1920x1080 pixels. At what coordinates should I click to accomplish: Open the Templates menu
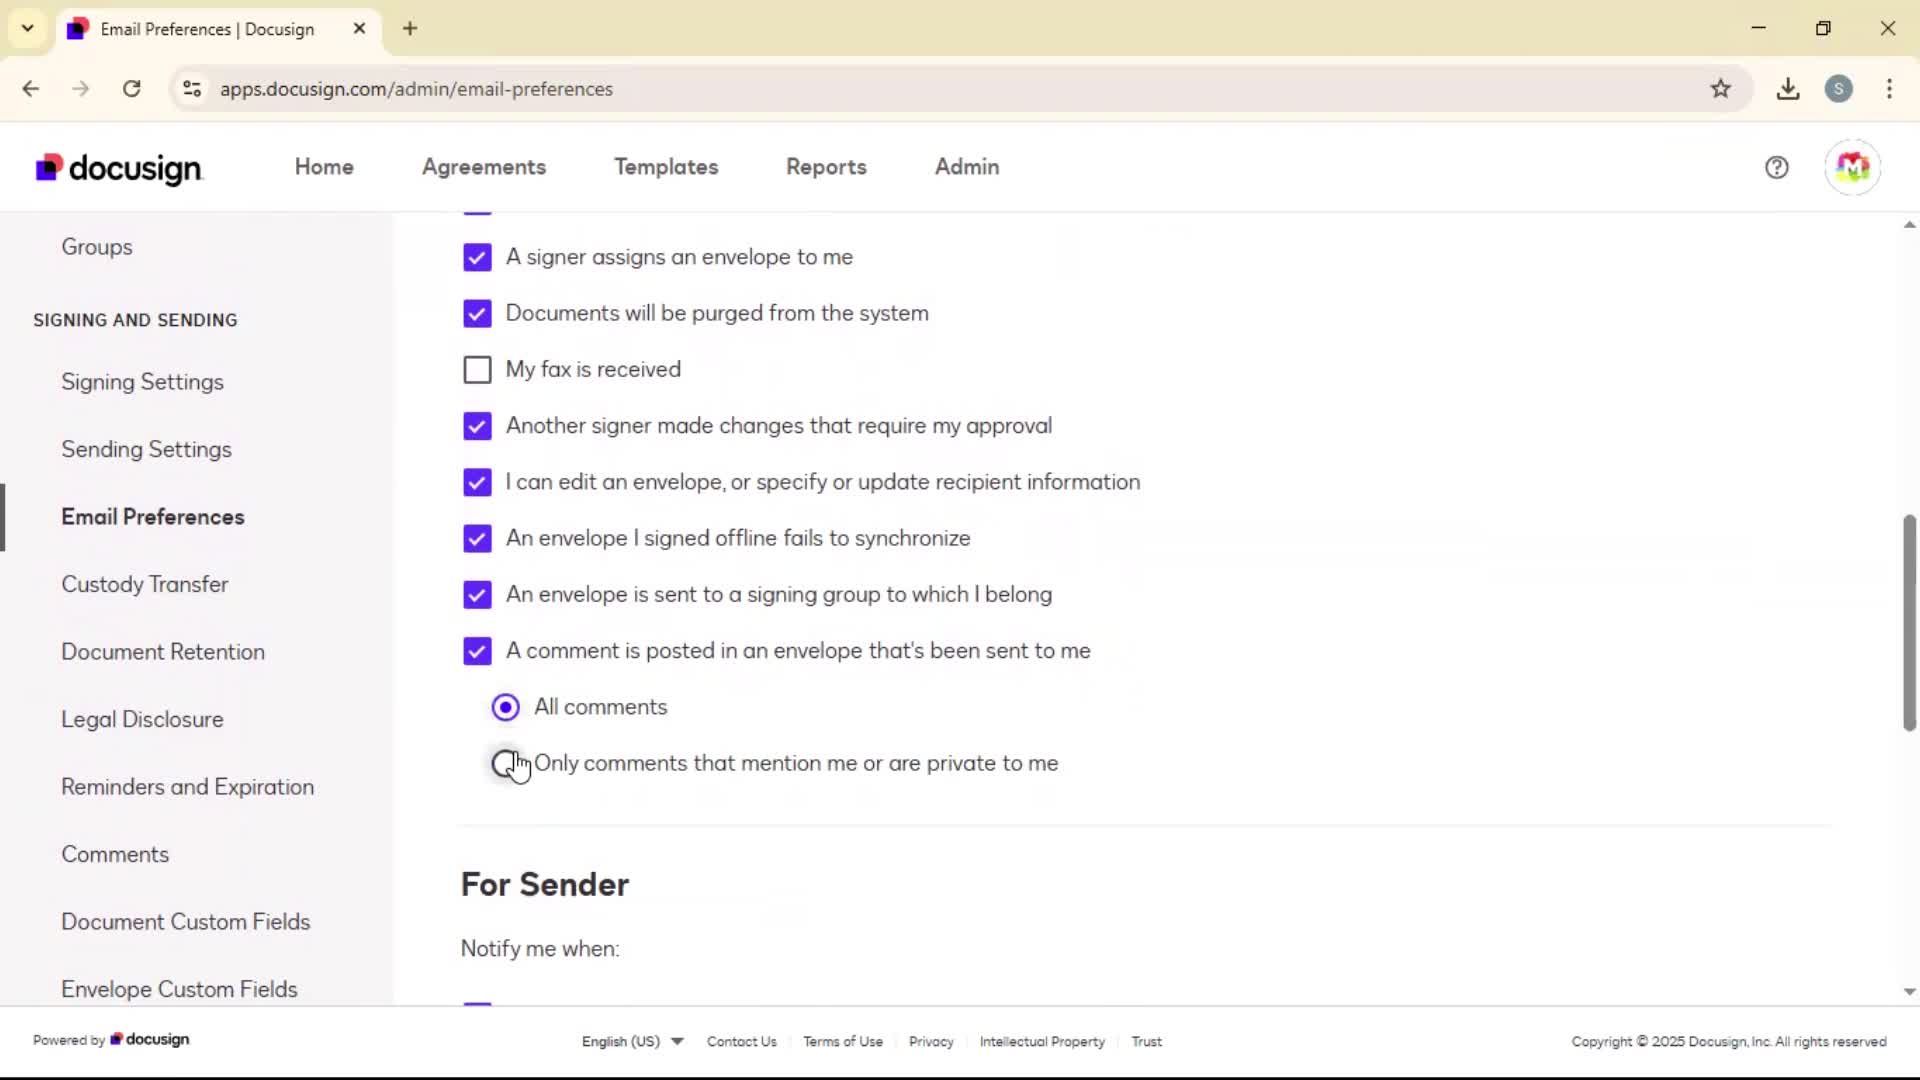pos(666,167)
